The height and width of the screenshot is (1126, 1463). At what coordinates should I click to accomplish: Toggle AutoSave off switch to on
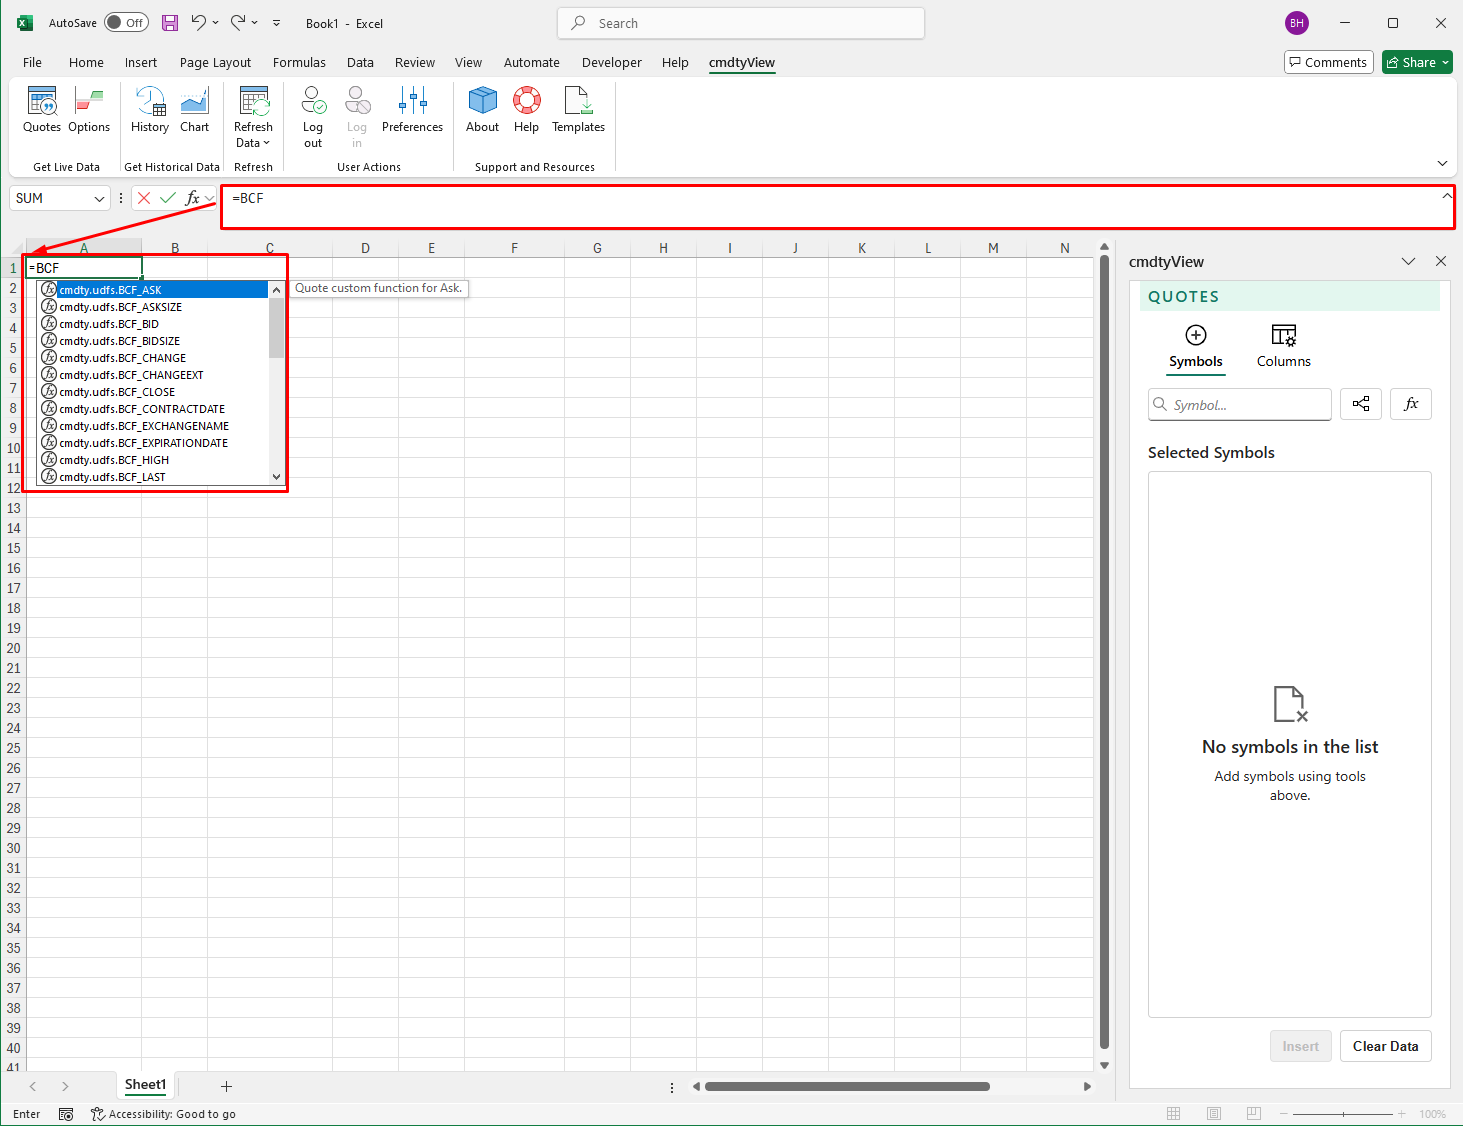coord(126,21)
